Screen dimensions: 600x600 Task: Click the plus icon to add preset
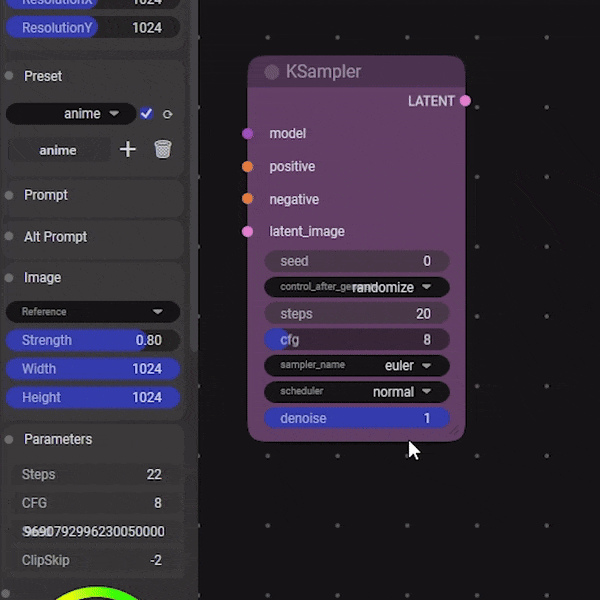(128, 149)
